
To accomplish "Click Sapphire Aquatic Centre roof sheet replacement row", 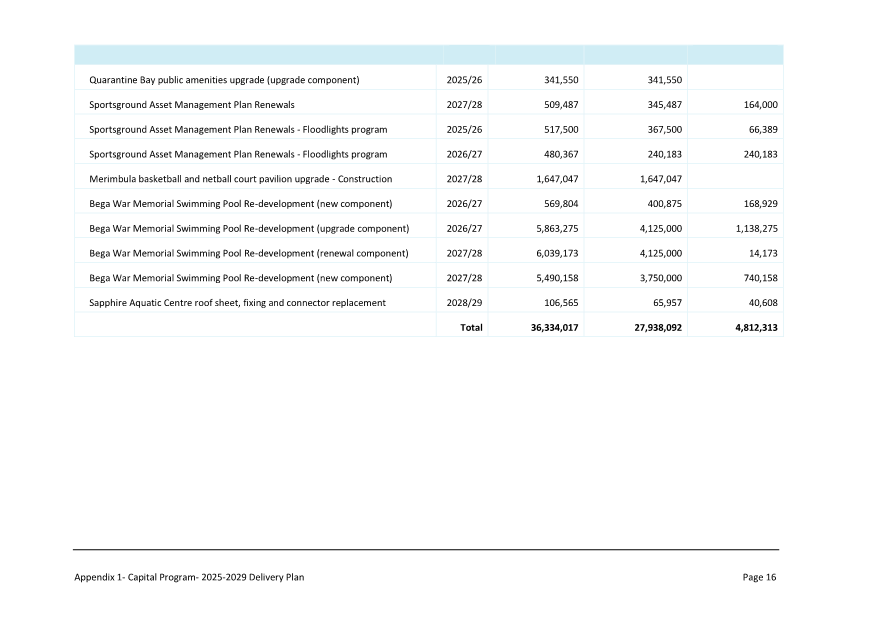I will tap(237, 302).
